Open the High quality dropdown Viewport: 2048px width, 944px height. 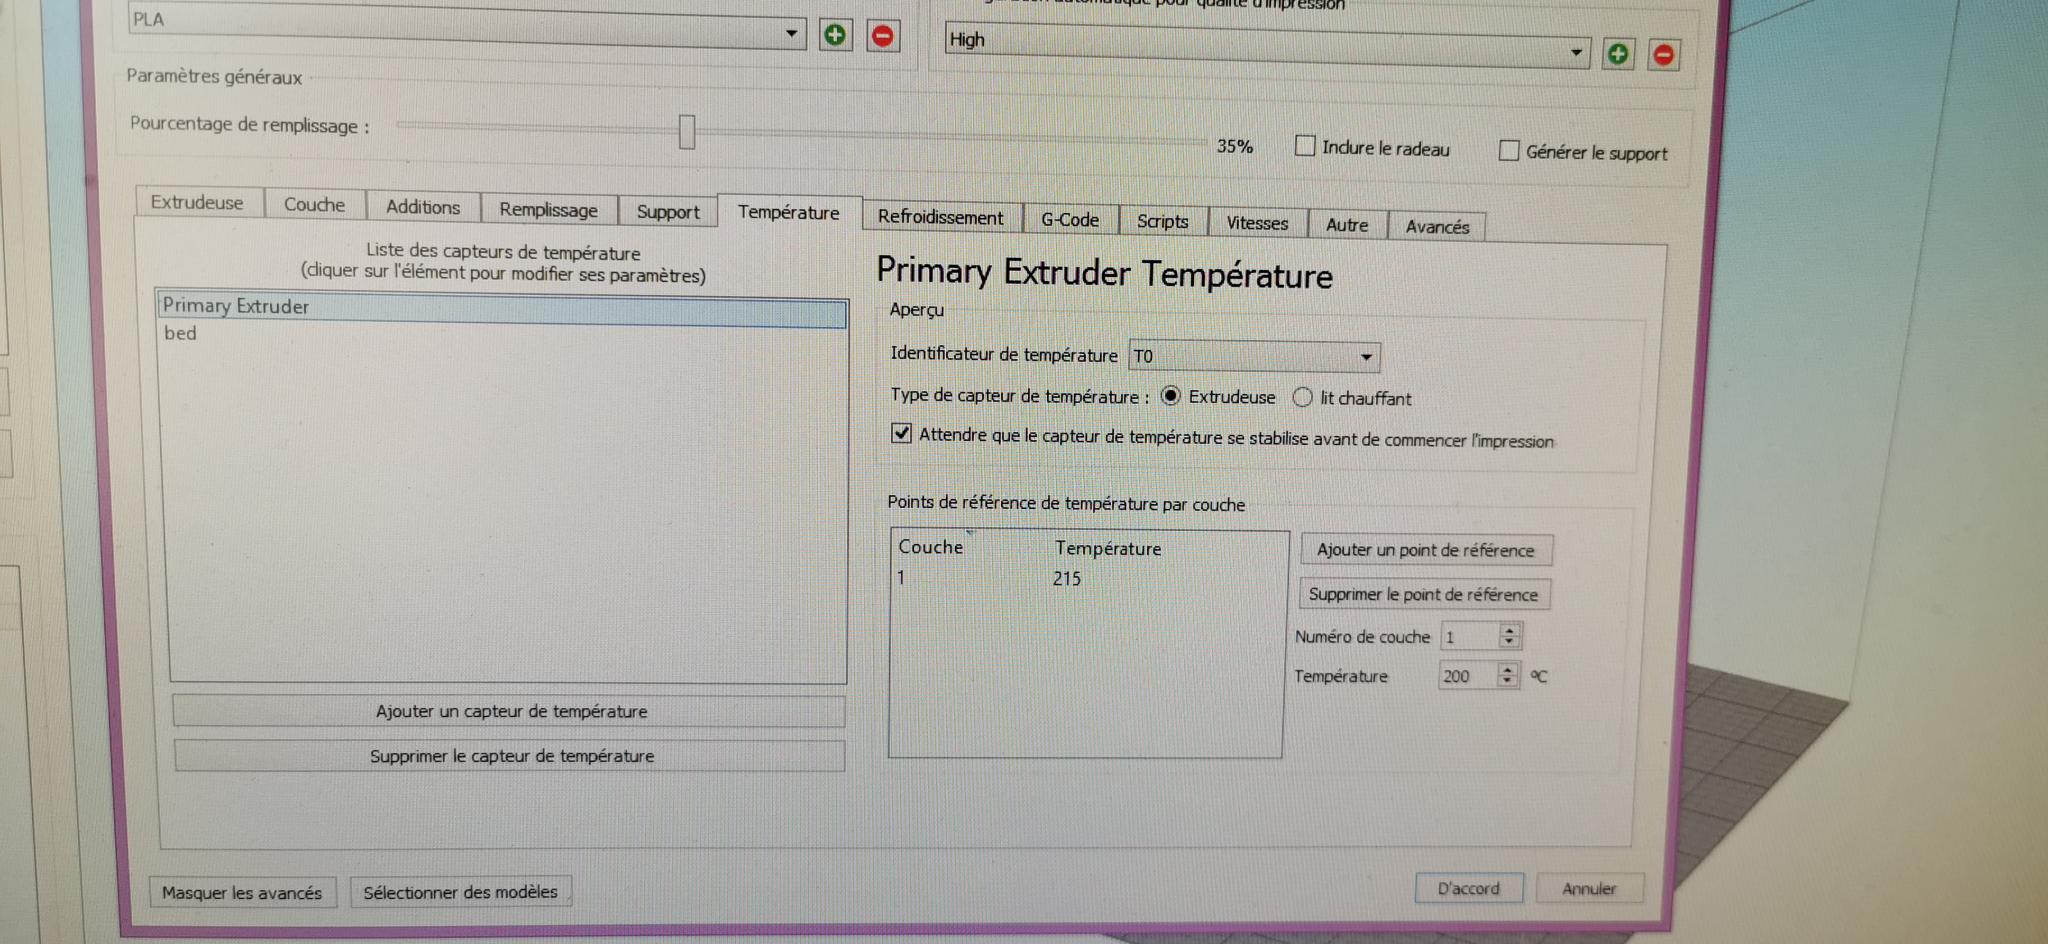pos(1267,45)
